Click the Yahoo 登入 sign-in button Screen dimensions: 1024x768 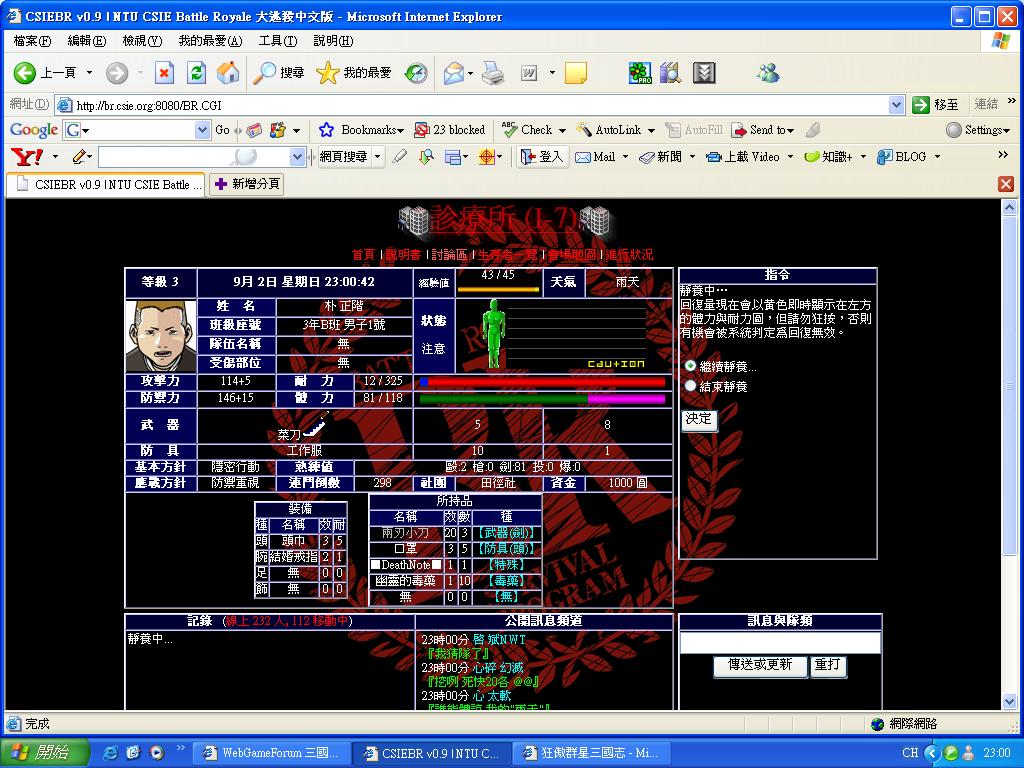(542, 157)
